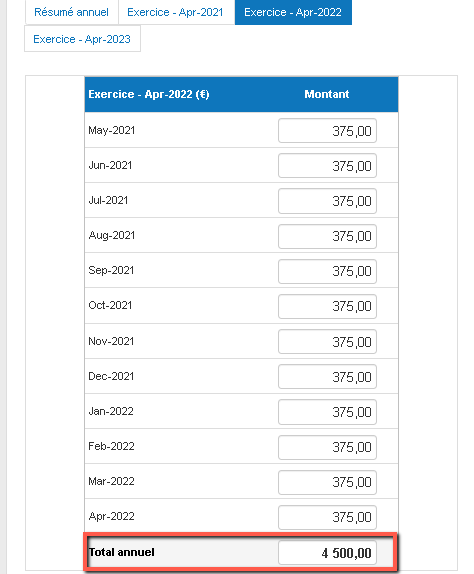Focus the Mar-2022 amount input
This screenshot has height=574, width=474.
pos(327,482)
